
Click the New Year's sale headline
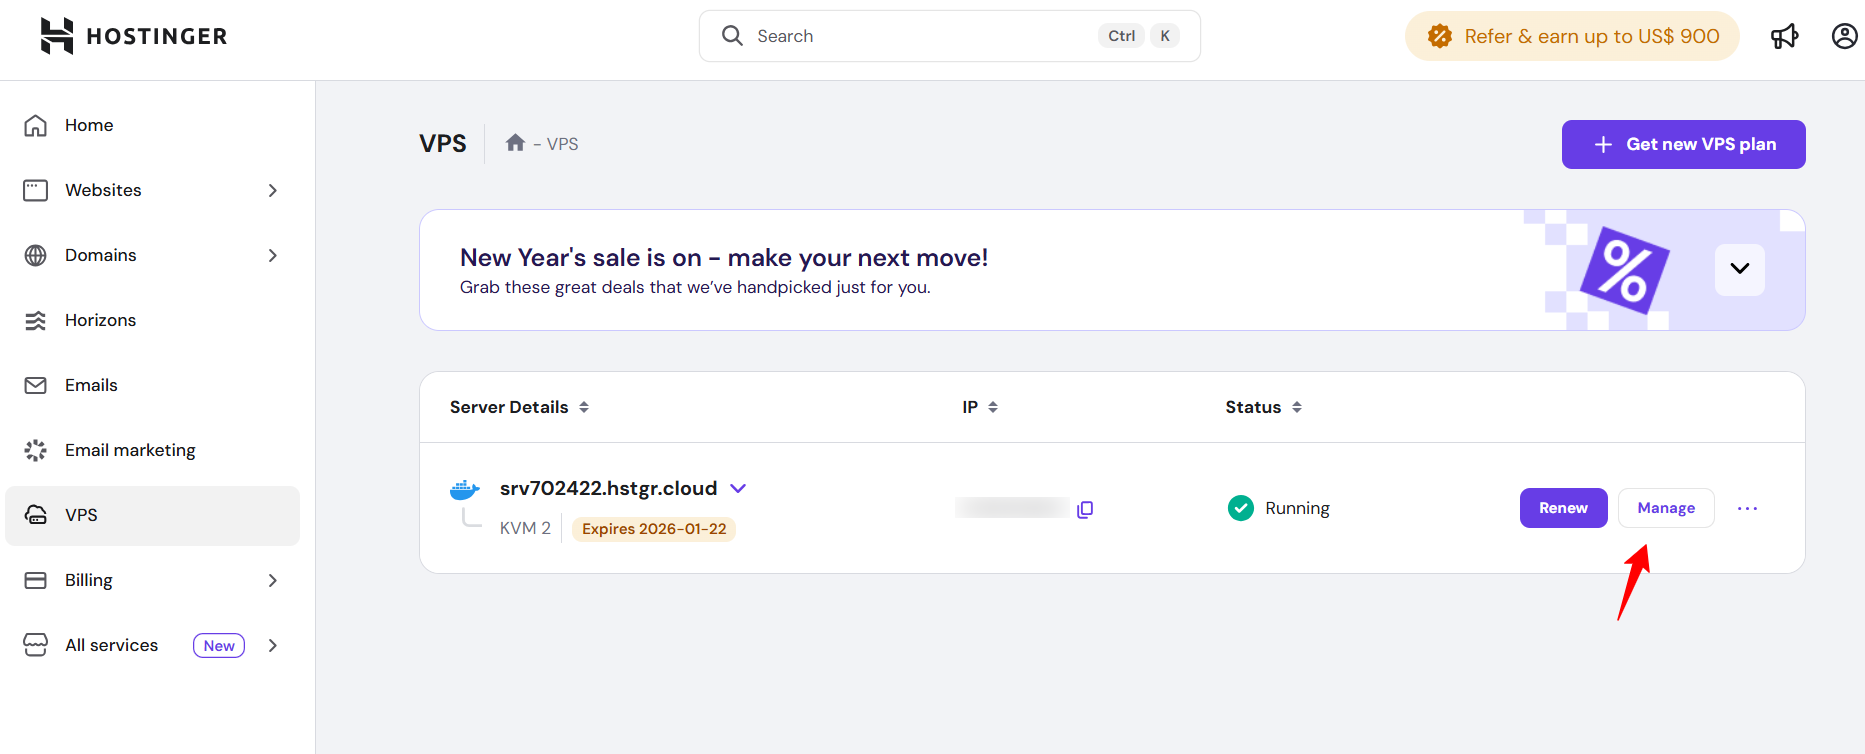724,258
